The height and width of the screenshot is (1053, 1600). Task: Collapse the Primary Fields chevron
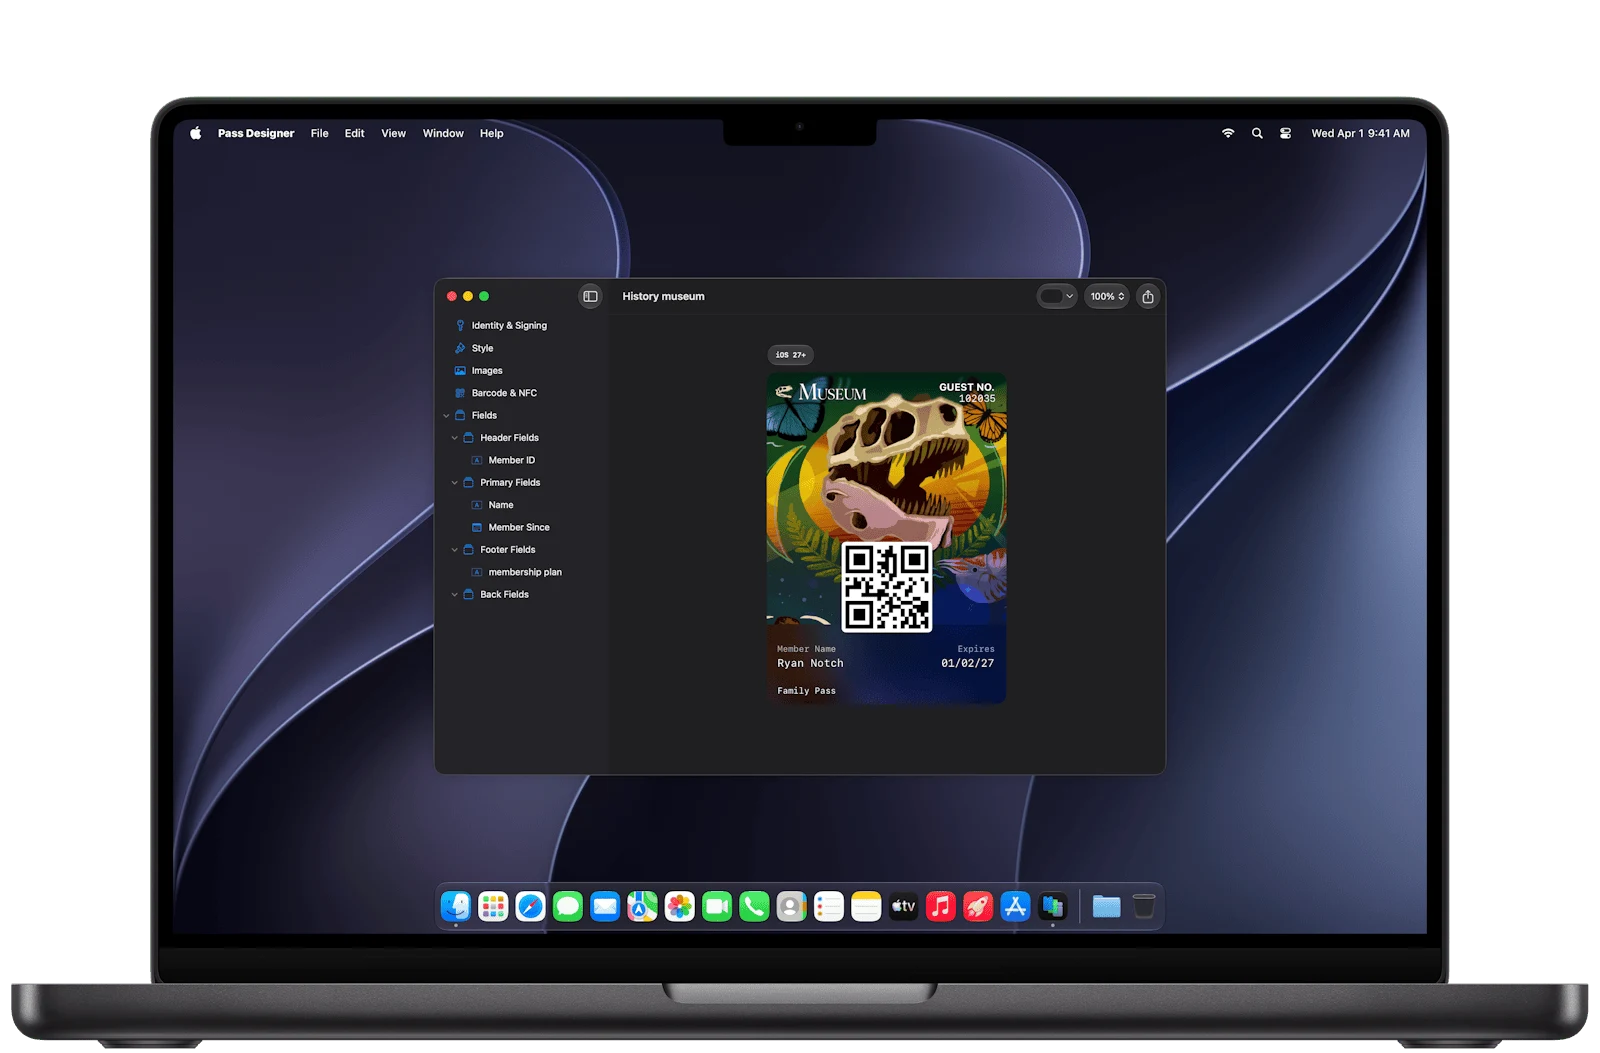point(454,482)
